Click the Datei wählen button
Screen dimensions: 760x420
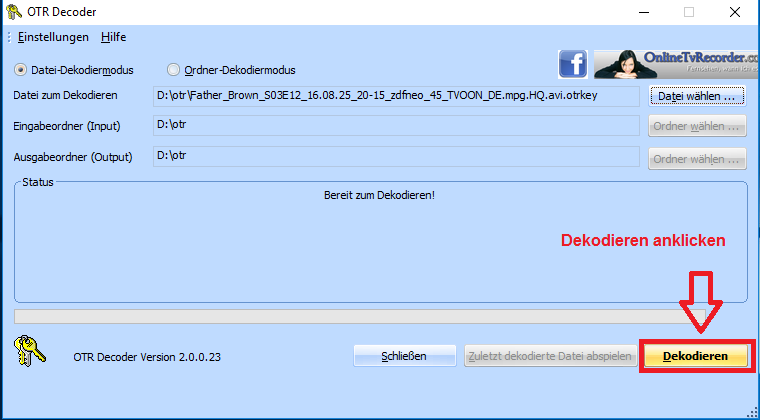pos(698,96)
